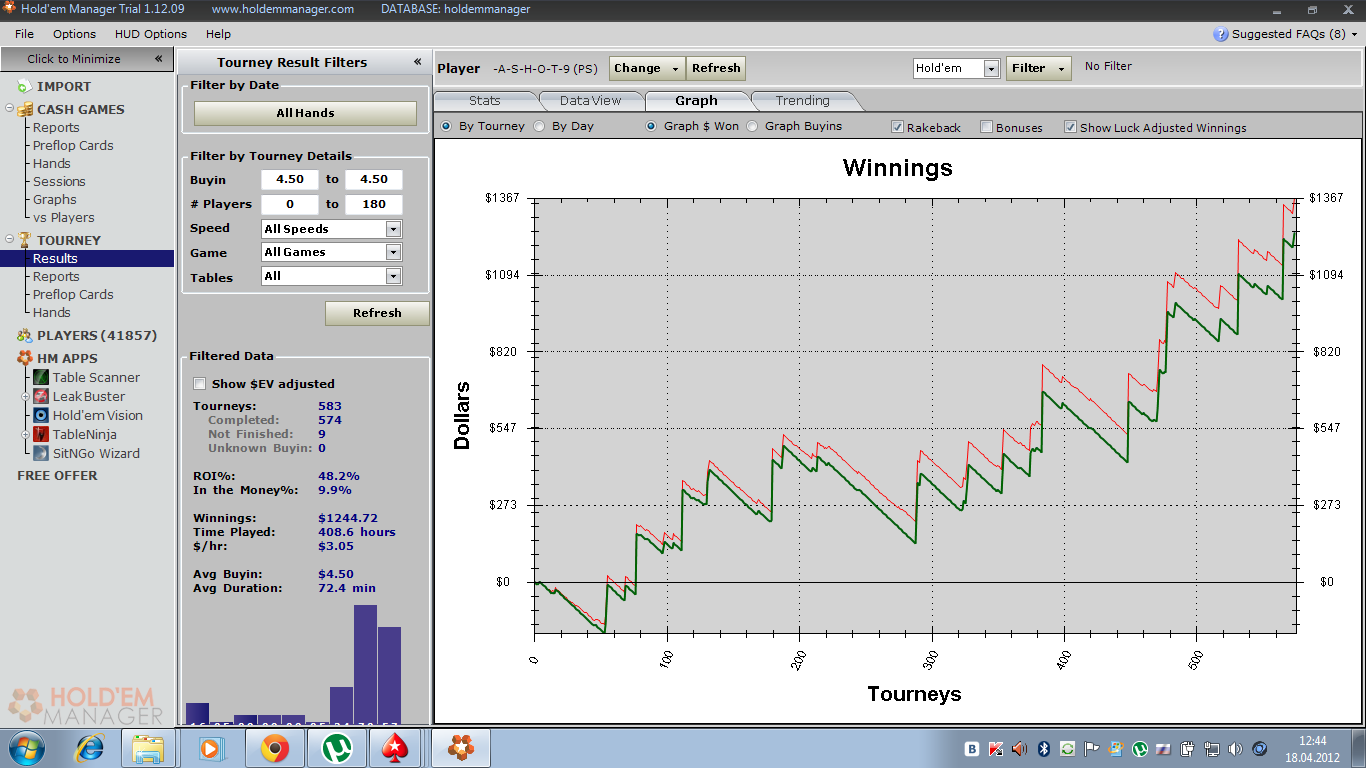Image resolution: width=1366 pixels, height=768 pixels.
Task: Open Chrome from the taskbar
Action: [273, 748]
